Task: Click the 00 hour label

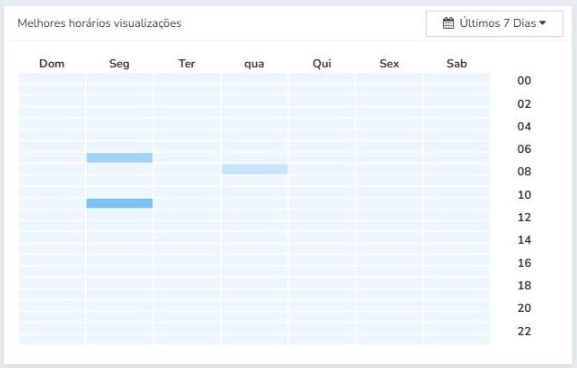Action: coord(524,81)
